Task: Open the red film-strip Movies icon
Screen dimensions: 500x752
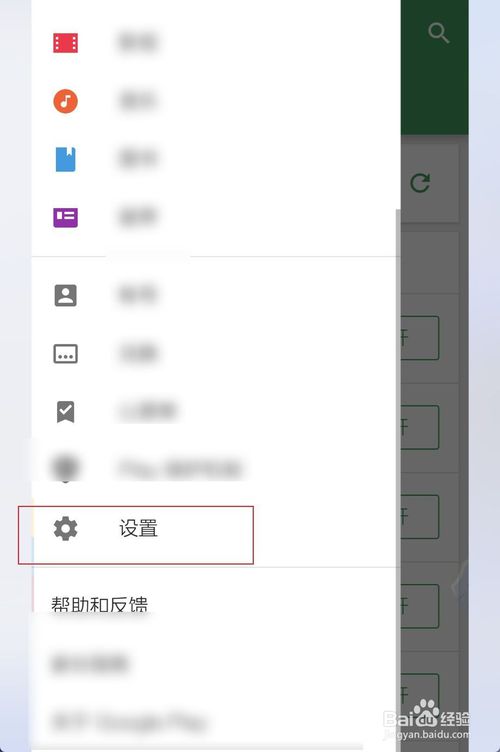Action: [66, 43]
